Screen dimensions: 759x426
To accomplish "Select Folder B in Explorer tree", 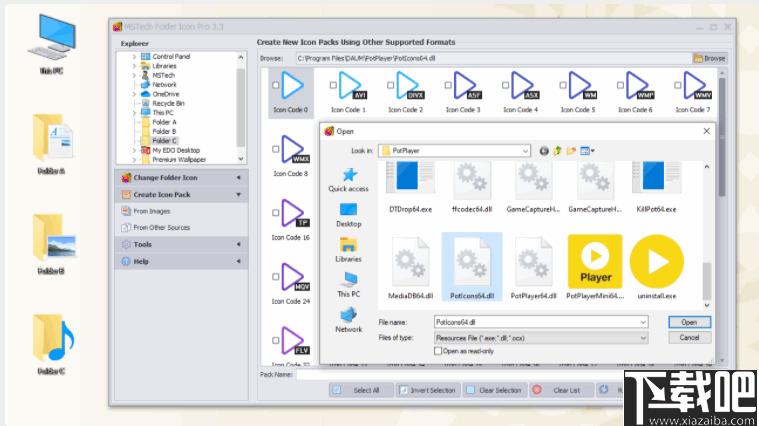I will 164,131.
